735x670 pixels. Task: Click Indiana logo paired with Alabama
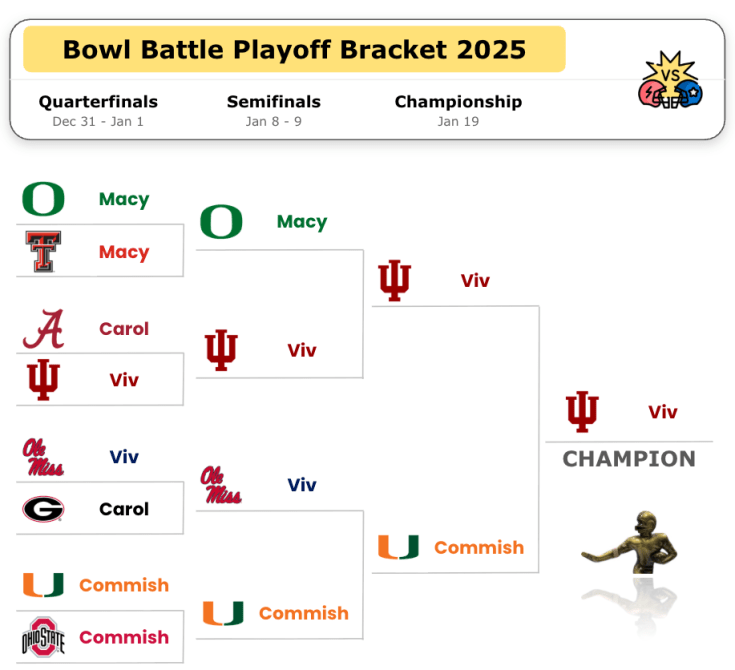43,380
